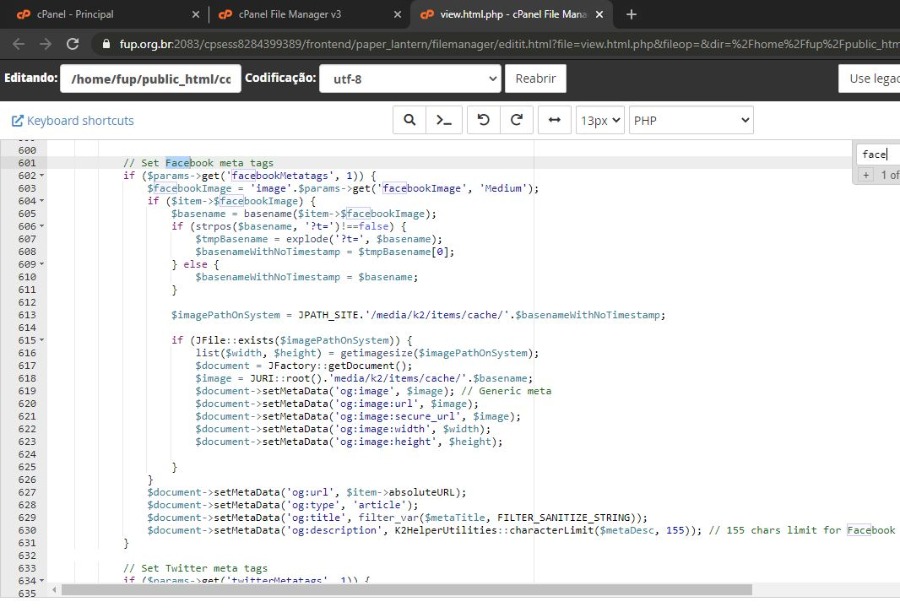Close the cPanel File Manager v3 tab
The width and height of the screenshot is (900, 614).
[397, 14]
